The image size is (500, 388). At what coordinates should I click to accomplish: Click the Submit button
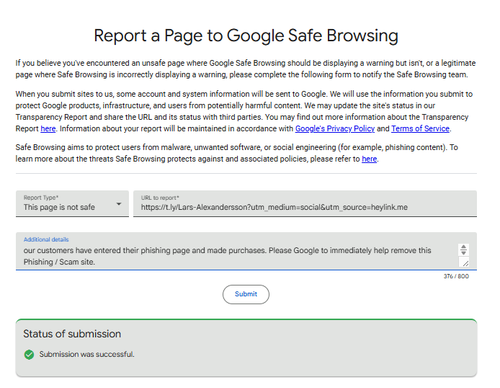tap(246, 294)
